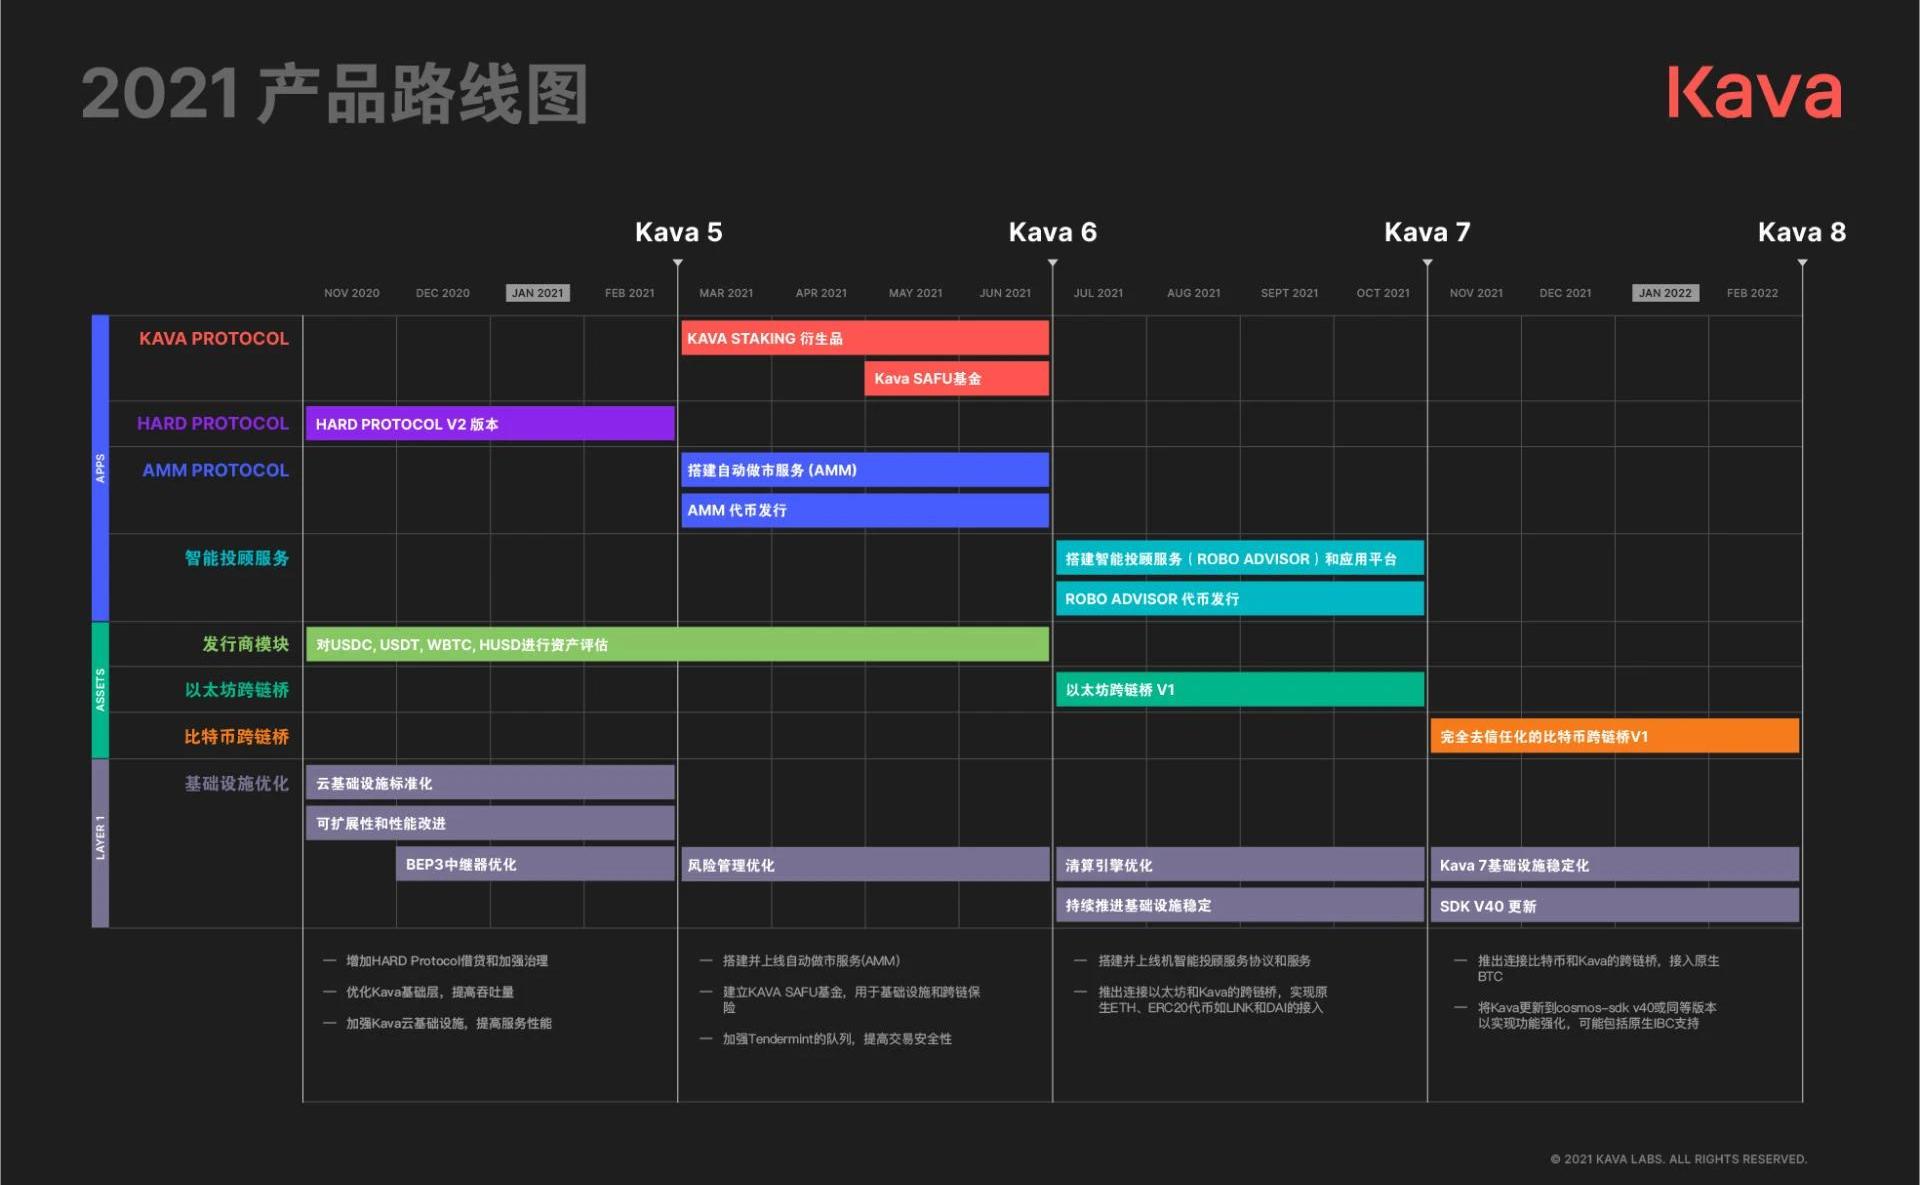Select the highlighted JAN 2022 month label

pos(1665,293)
